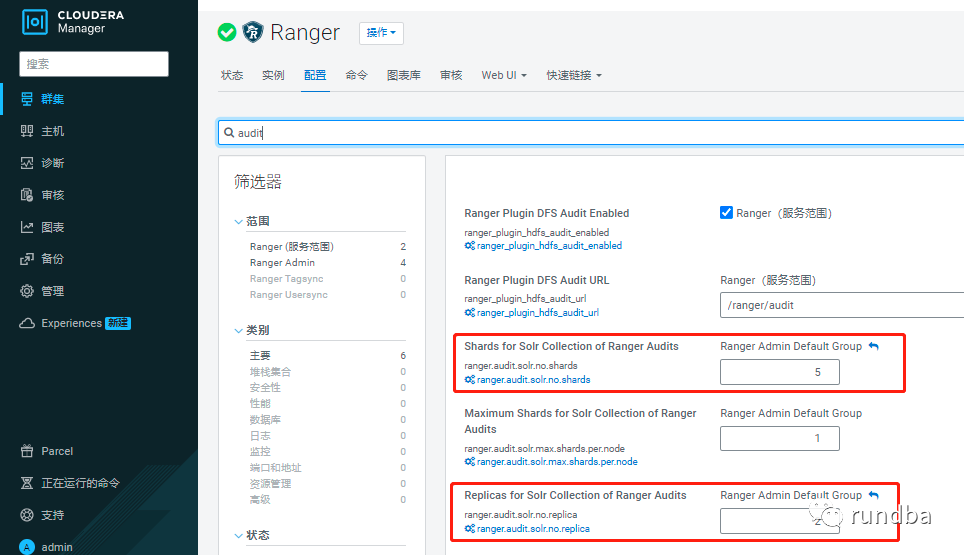Click the 资源管理 category filter
Viewport: 964px width, 555px height.
pyautogui.click(x=271, y=483)
